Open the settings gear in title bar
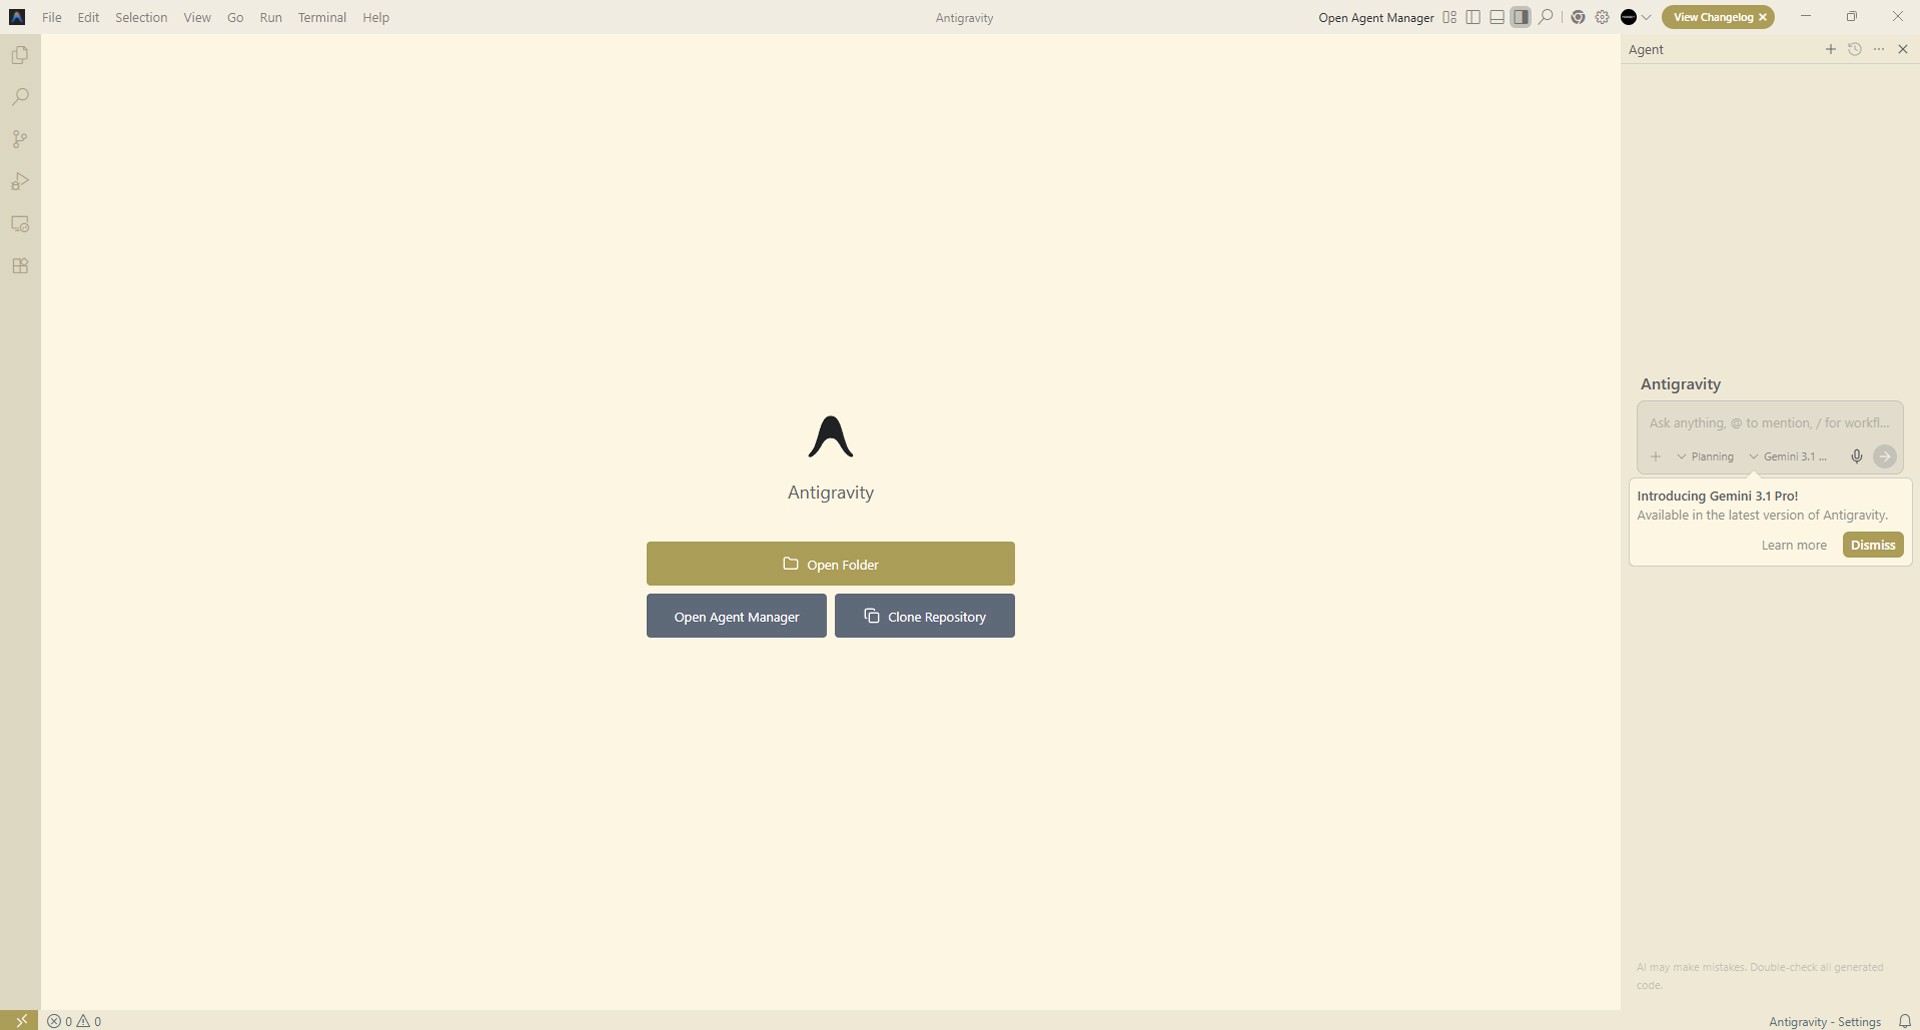This screenshot has height=1030, width=1920. [x=1602, y=17]
